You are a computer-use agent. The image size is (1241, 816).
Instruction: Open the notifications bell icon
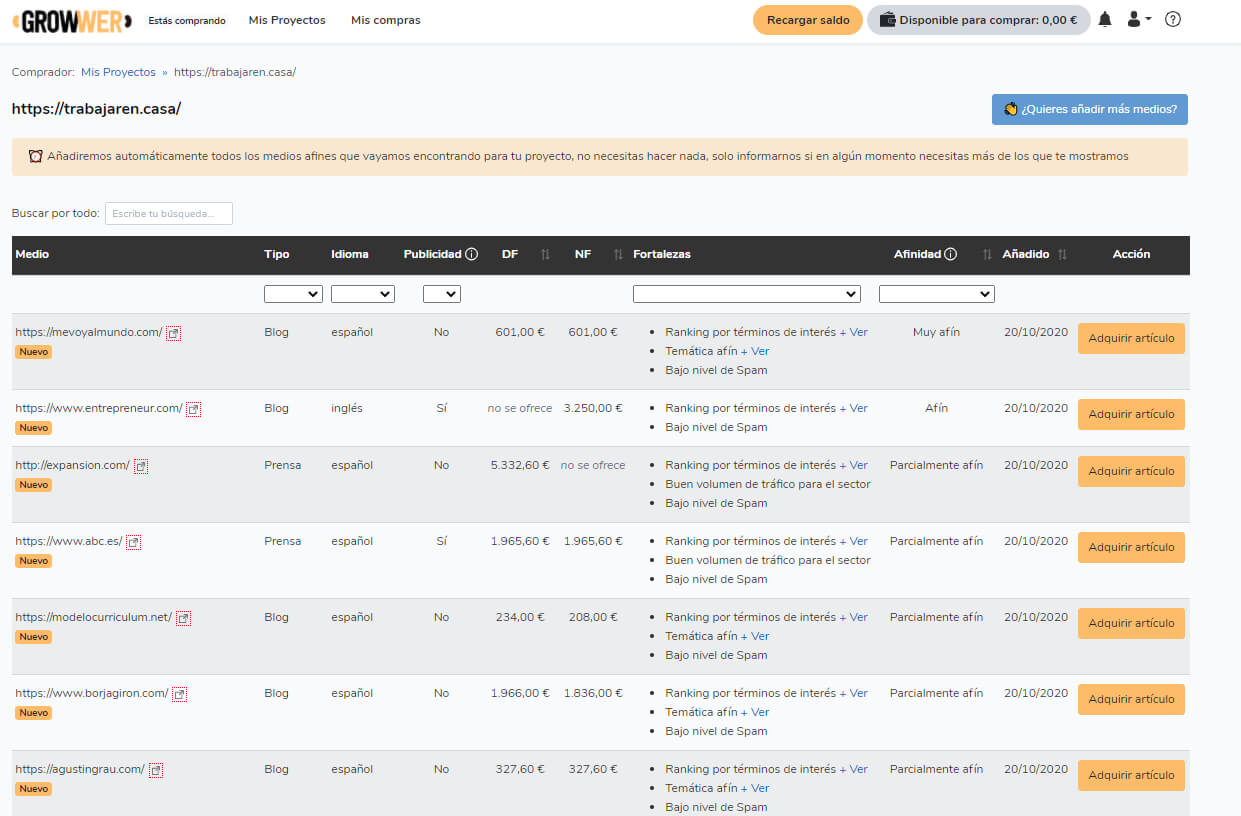[x=1105, y=20]
